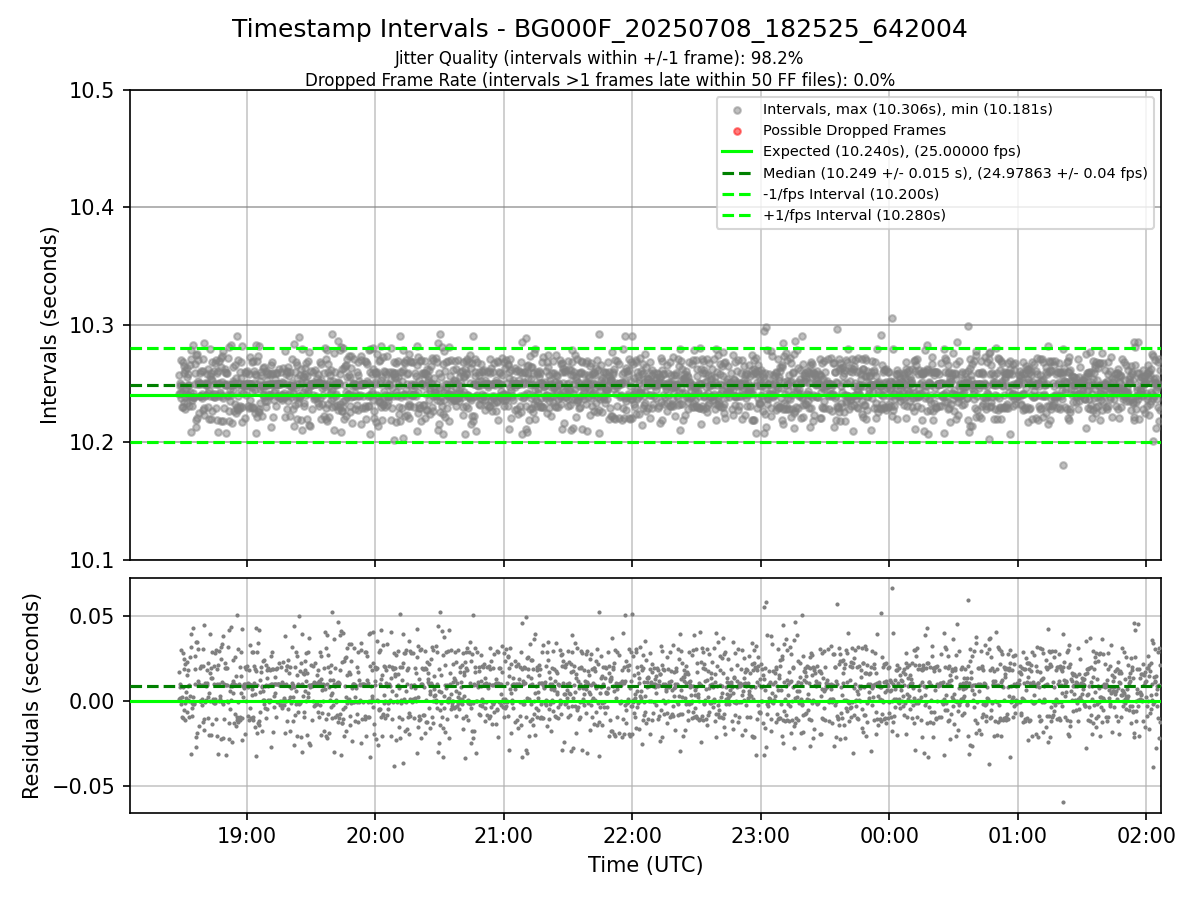Click the '22:00' time tick label
Image resolution: width=1200 pixels, height=900 pixels.
pyautogui.click(x=632, y=835)
